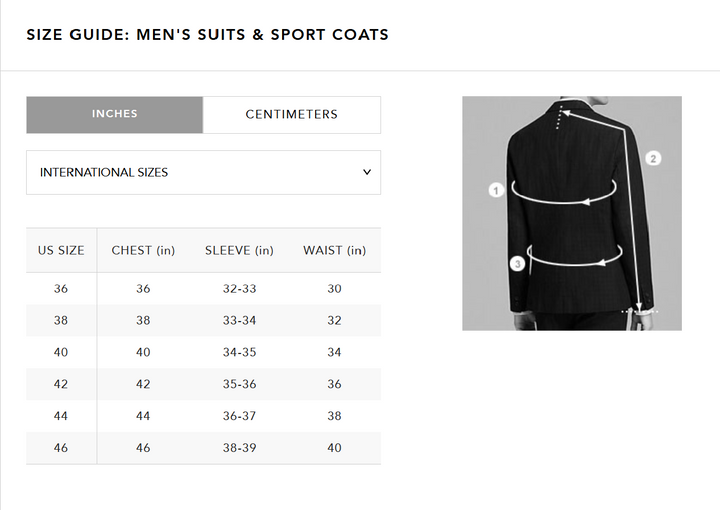The width and height of the screenshot is (720, 510).
Task: Click the waist value 30 cell
Action: pos(334,289)
